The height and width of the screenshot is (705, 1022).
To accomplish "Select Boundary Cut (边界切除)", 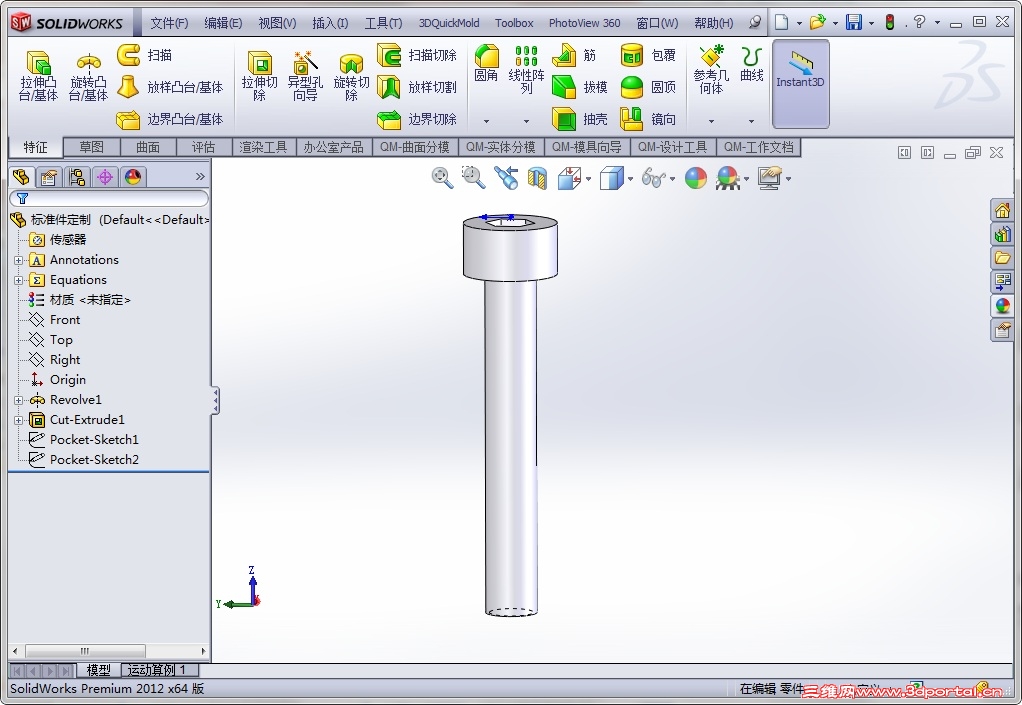I will [417, 119].
